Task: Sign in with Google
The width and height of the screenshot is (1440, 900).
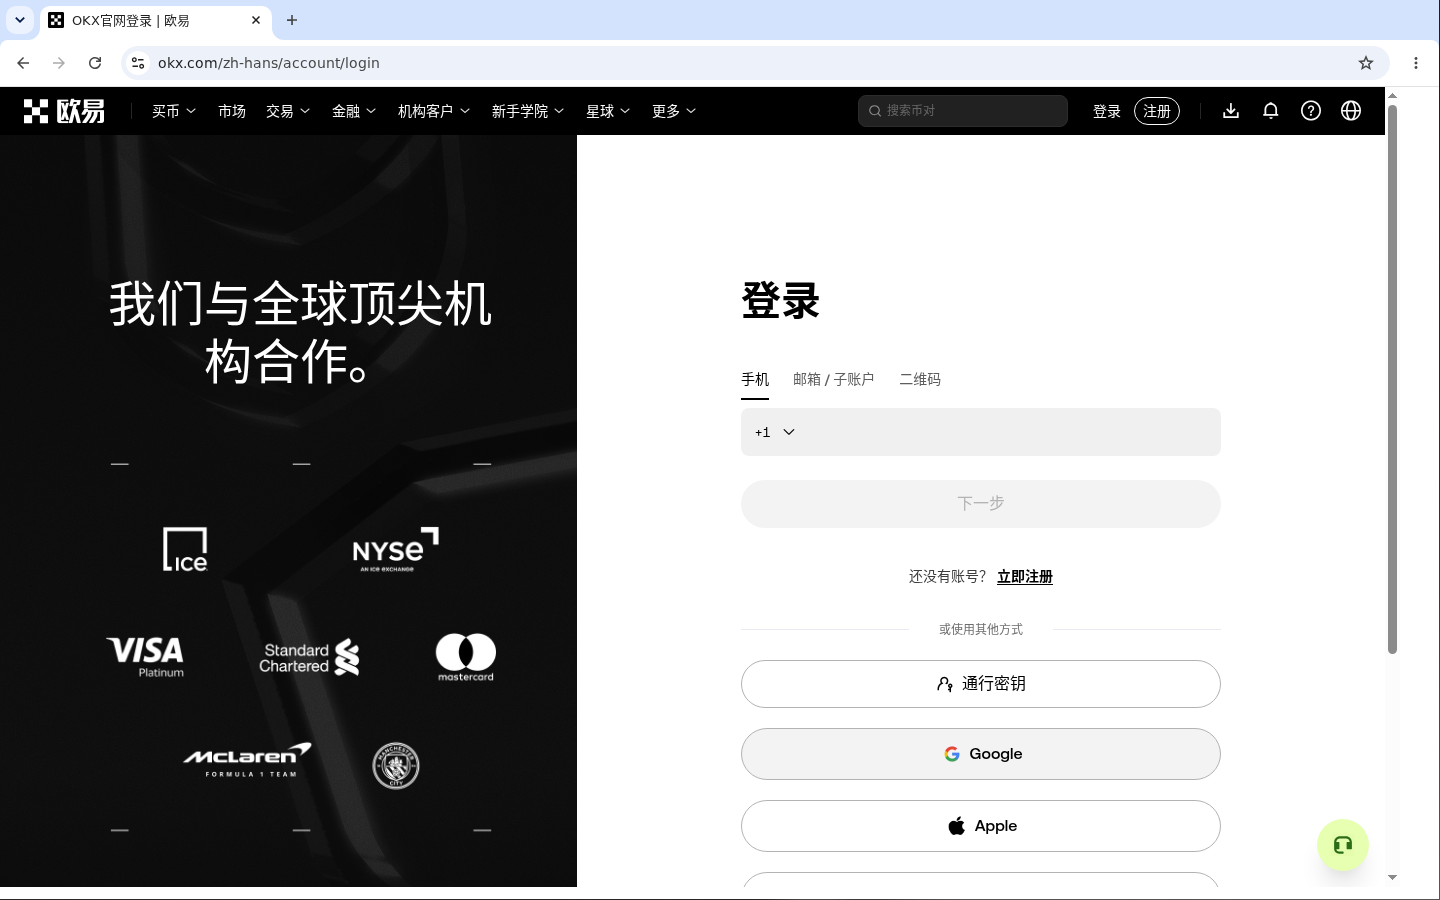Action: pos(981,754)
